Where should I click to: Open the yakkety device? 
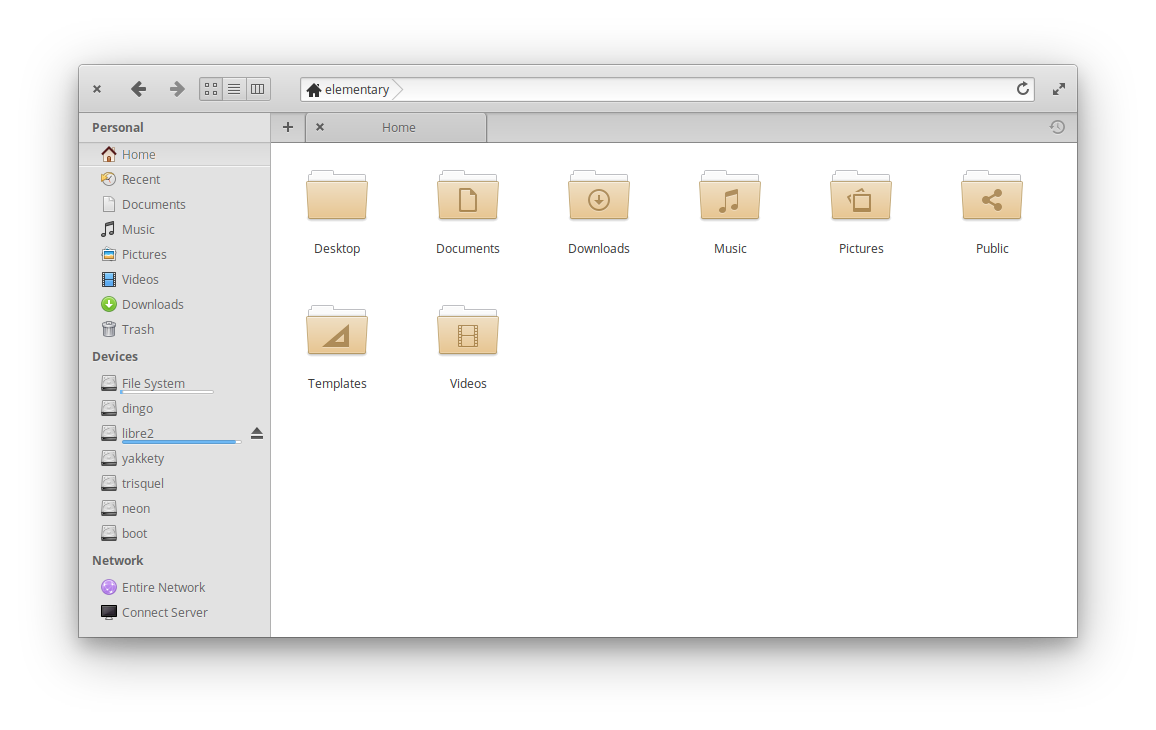143,457
